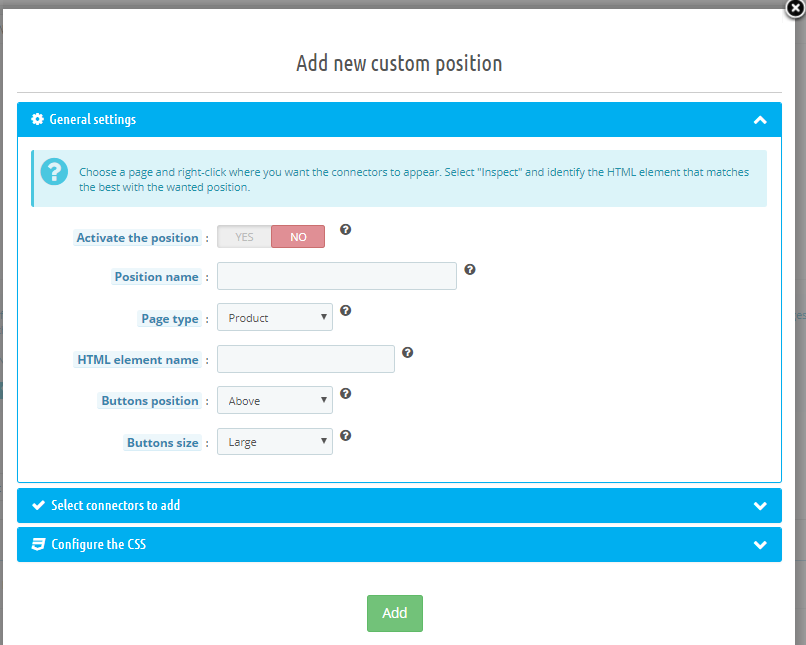Click the help icon beside HTML element name
This screenshot has width=806, height=645.
408,352
